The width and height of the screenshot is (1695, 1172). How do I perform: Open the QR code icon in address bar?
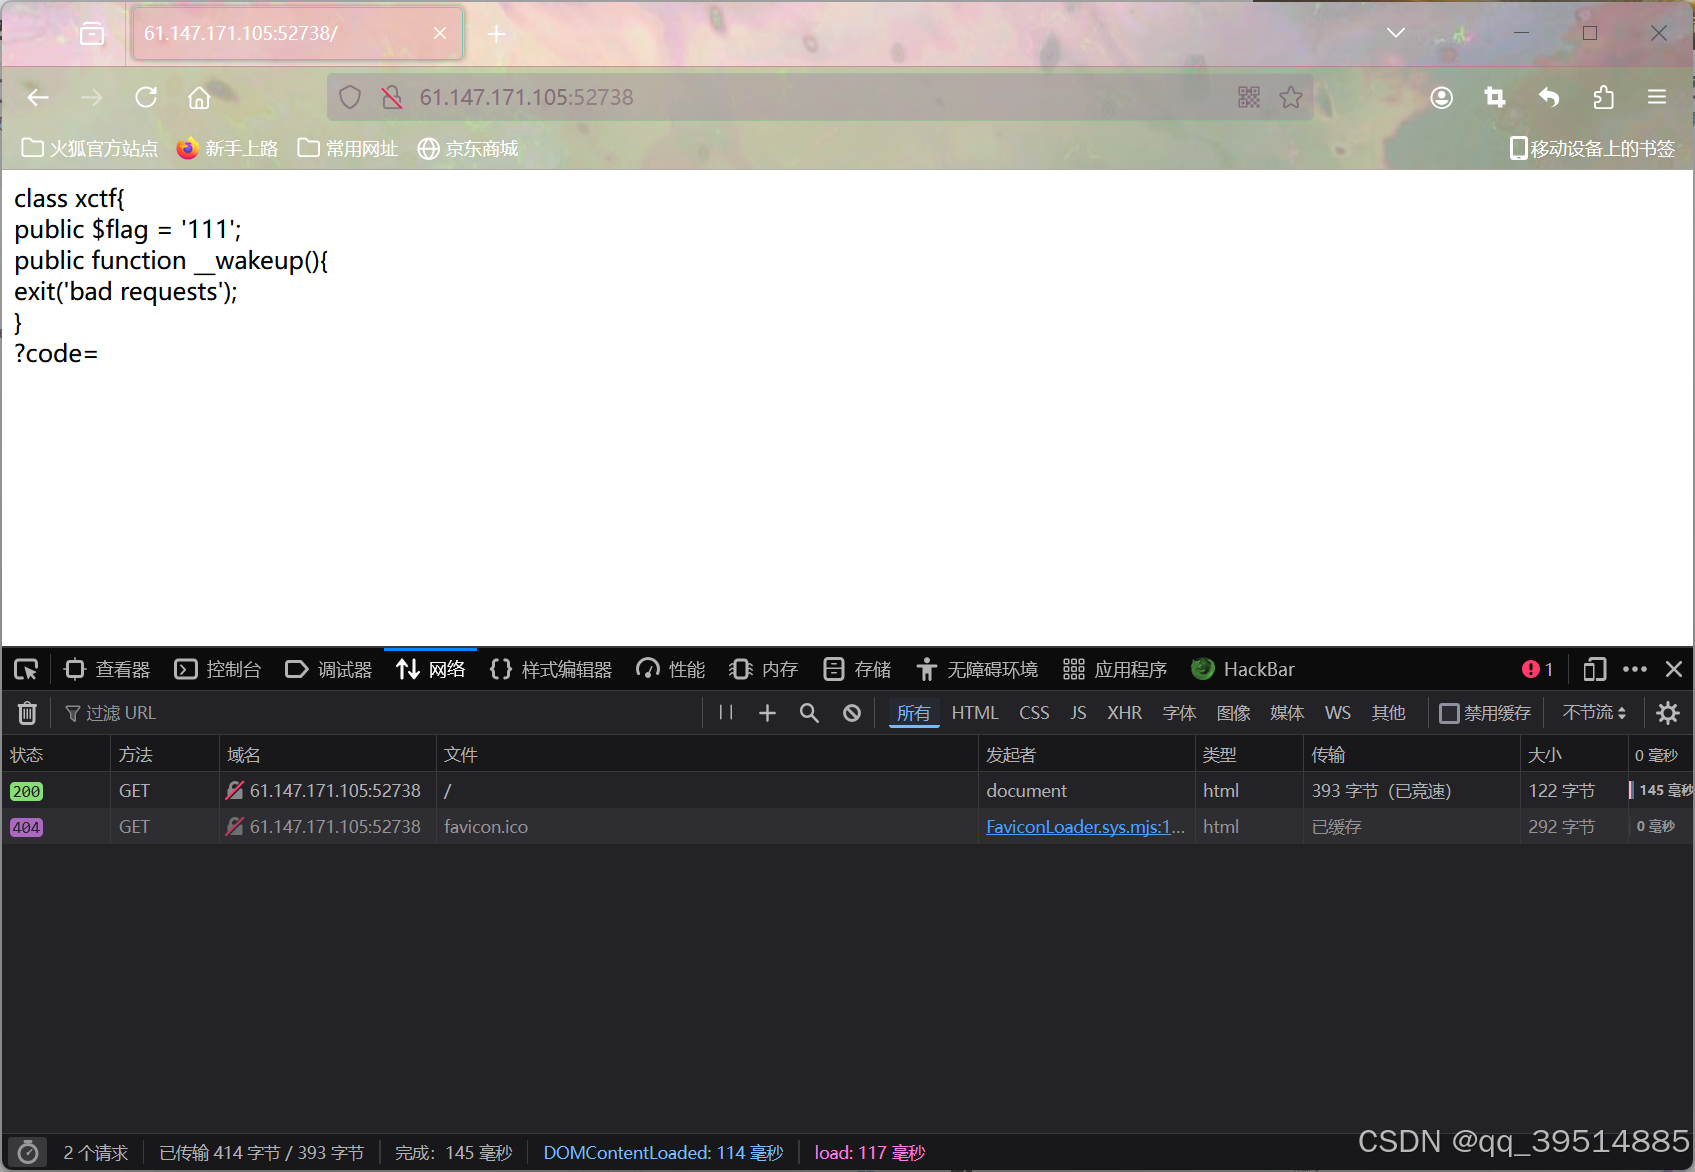point(1249,97)
